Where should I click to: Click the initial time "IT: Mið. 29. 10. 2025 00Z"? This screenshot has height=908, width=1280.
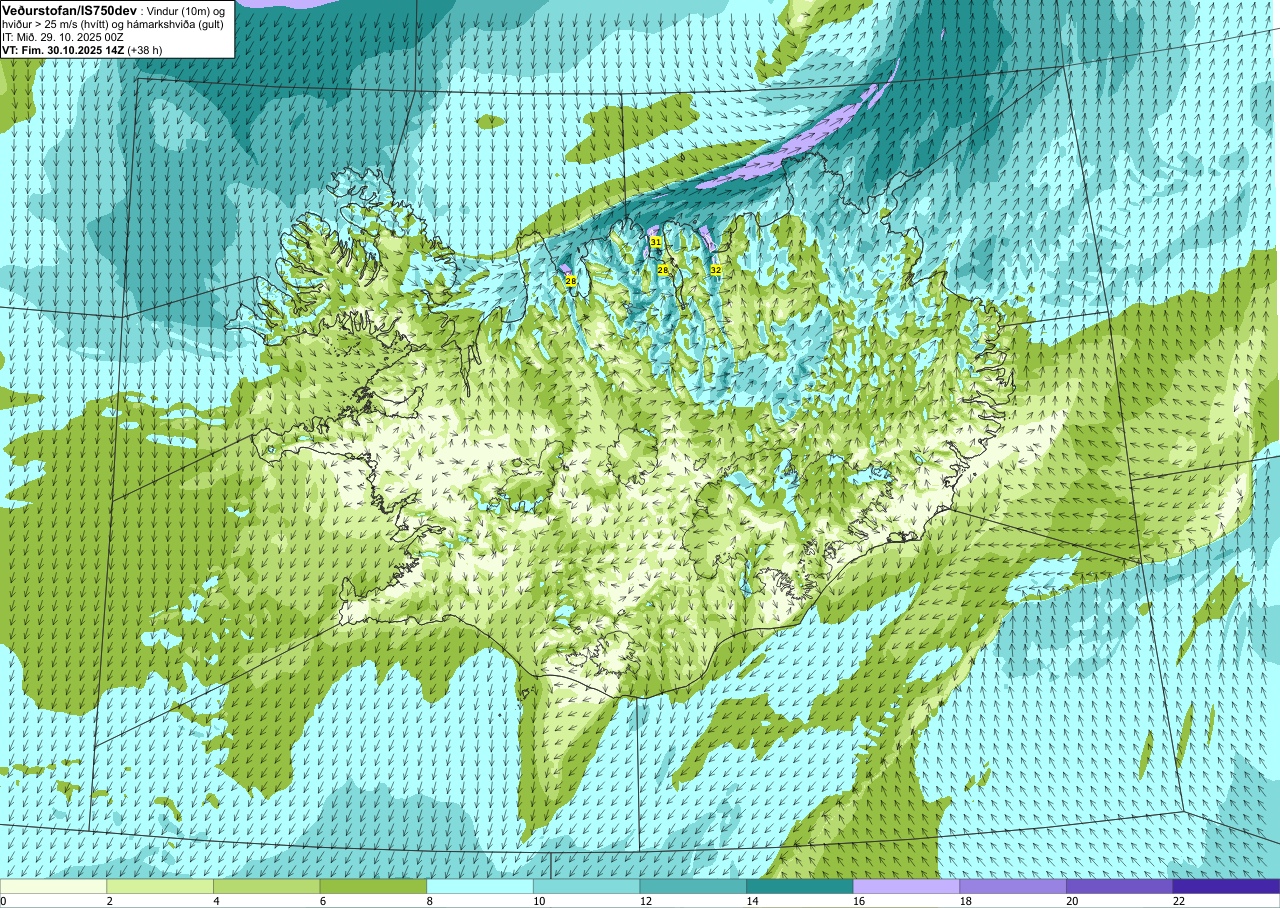click(63, 37)
